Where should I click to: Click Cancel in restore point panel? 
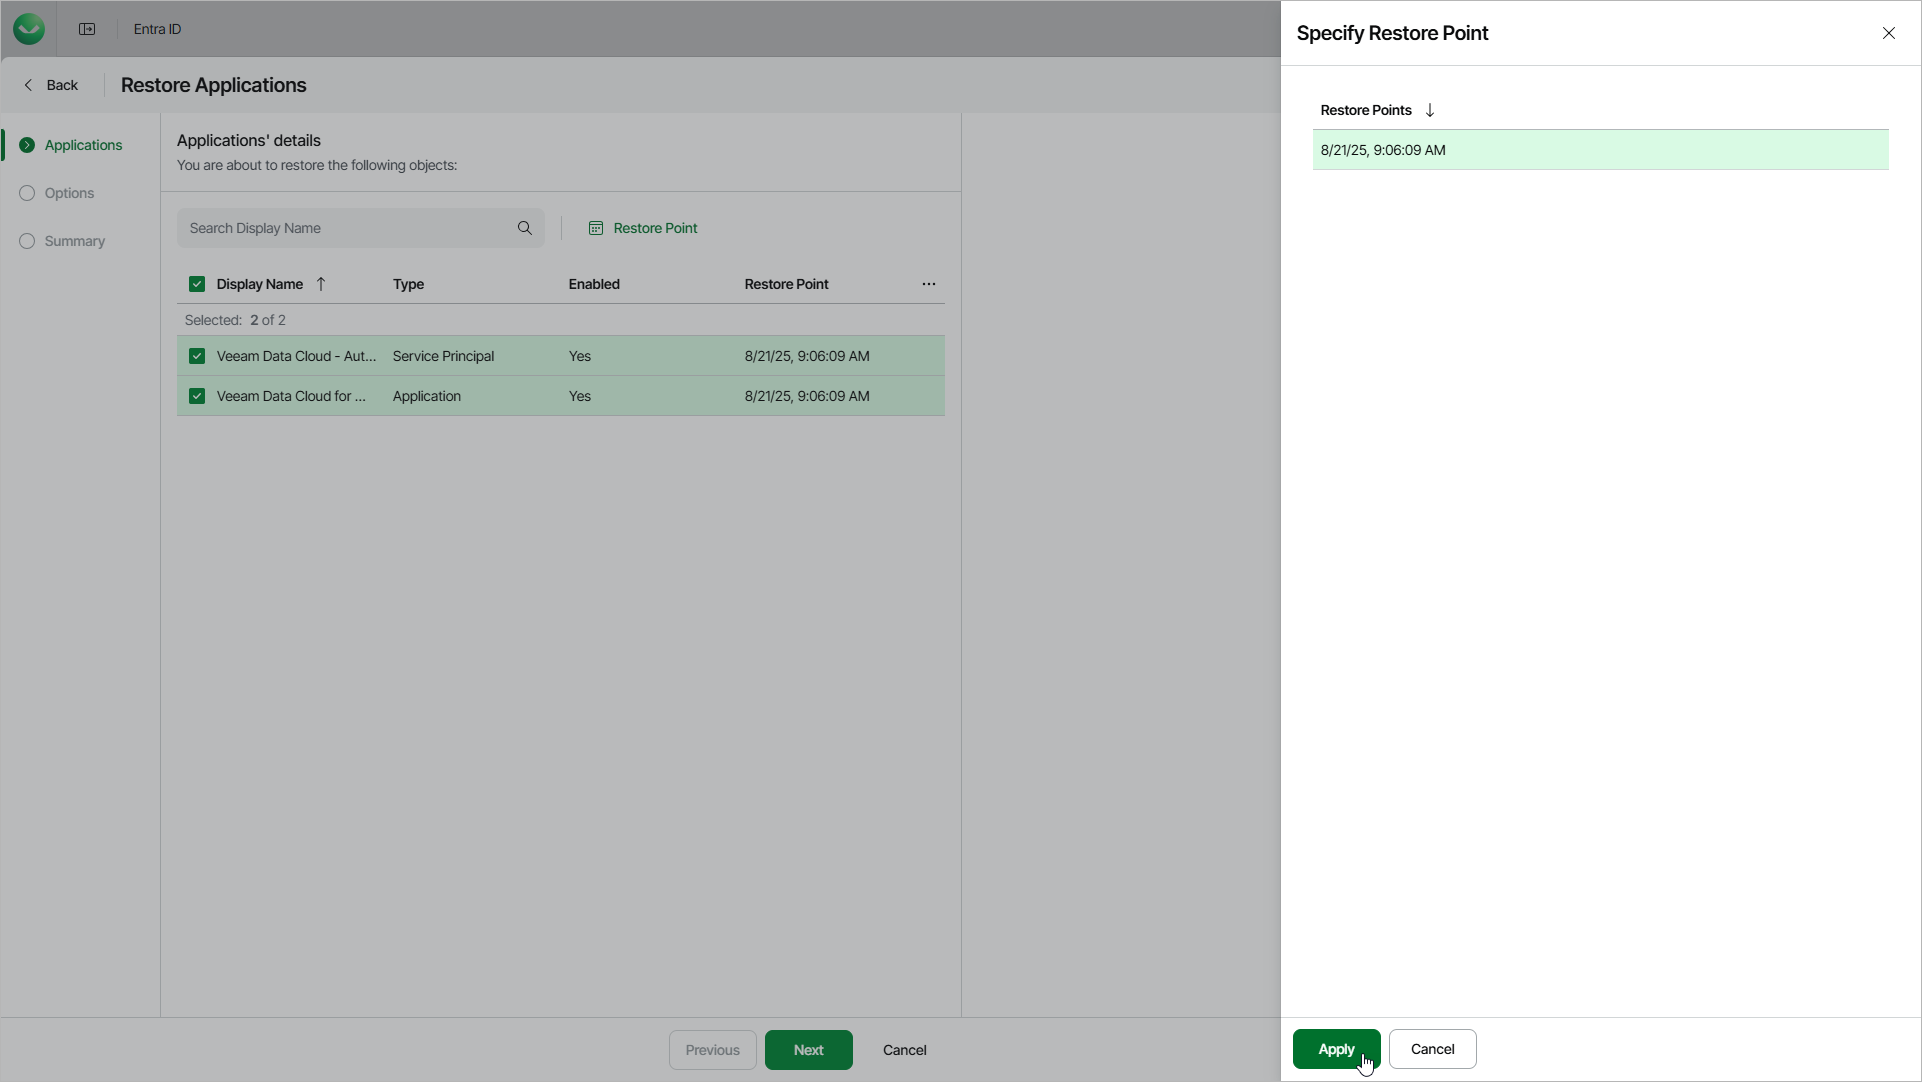(1432, 1049)
